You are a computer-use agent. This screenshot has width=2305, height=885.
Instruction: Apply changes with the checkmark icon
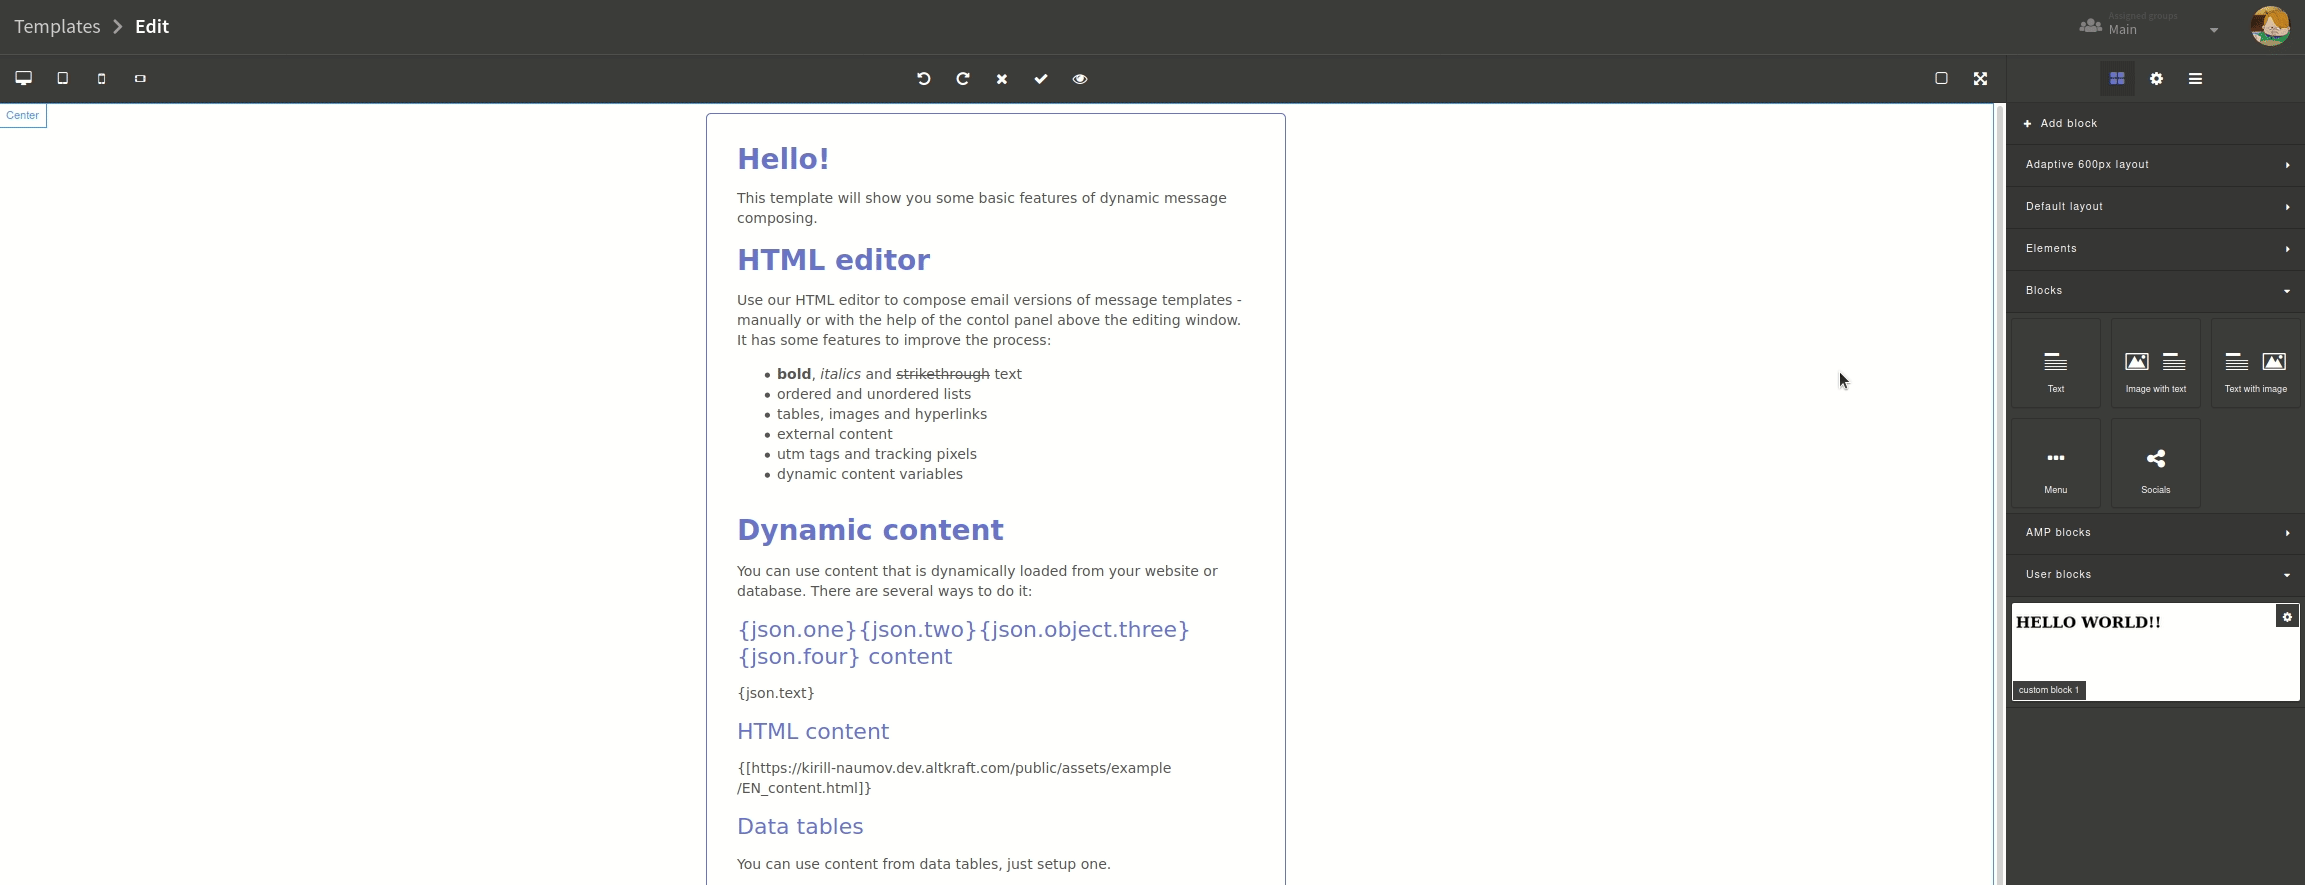1040,79
